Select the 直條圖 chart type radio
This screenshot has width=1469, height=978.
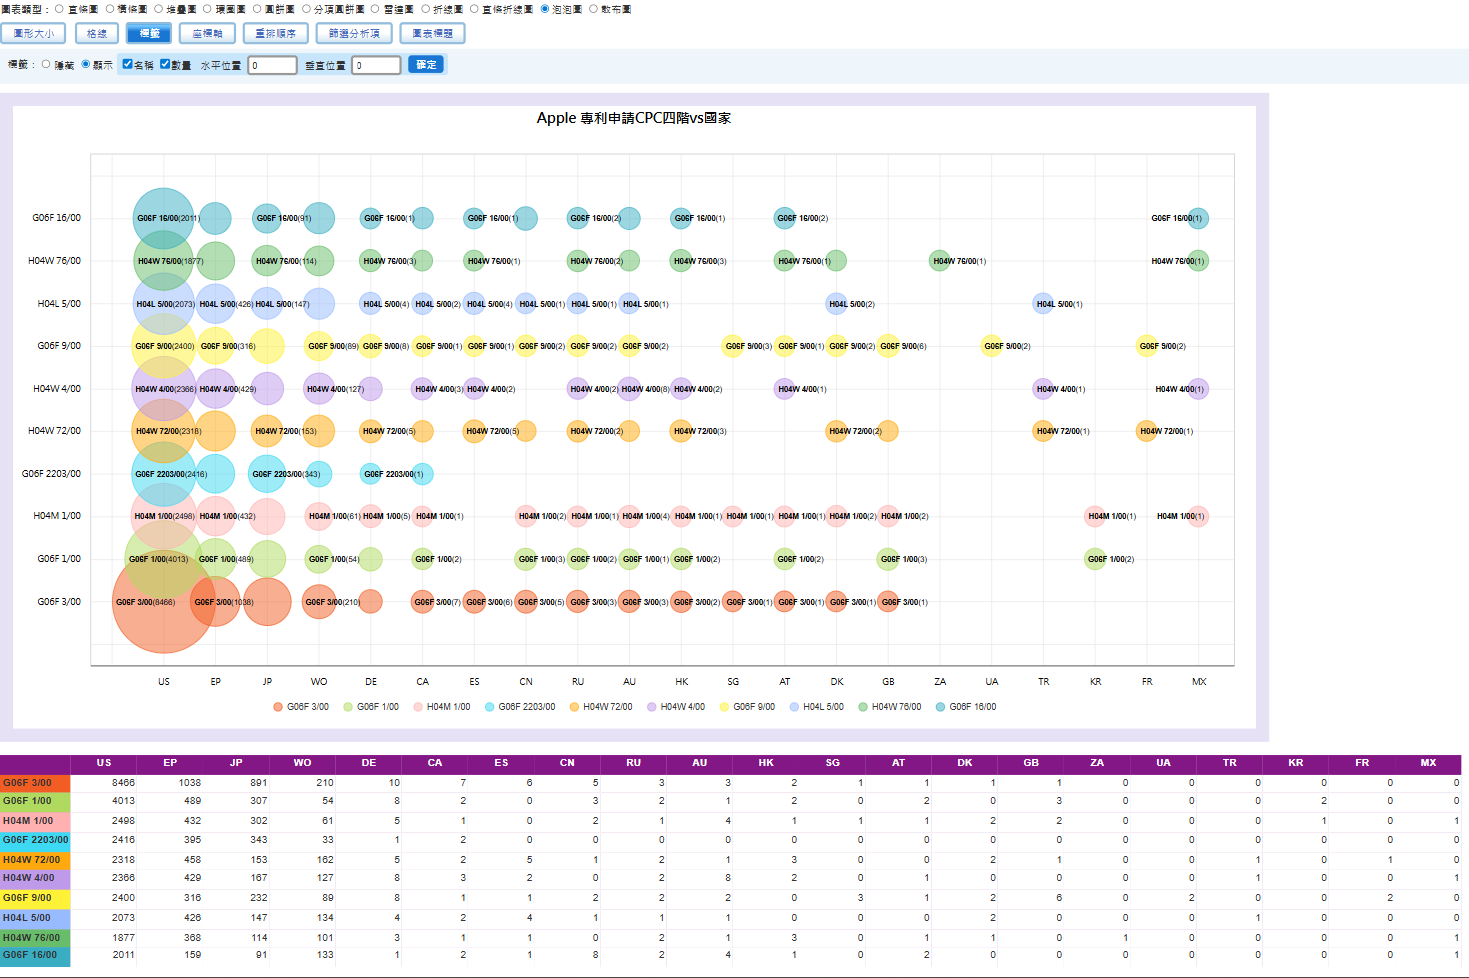pyautogui.click(x=59, y=9)
